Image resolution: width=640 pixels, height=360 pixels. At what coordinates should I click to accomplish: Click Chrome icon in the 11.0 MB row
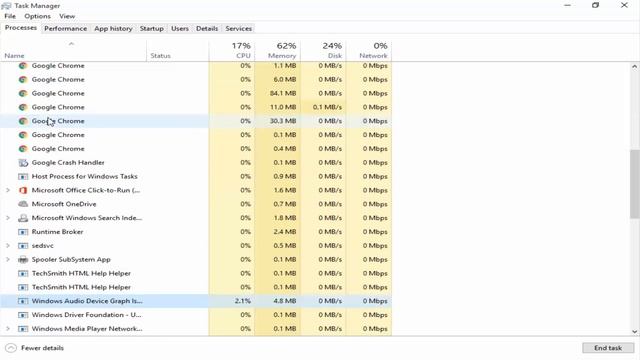tap(23, 107)
